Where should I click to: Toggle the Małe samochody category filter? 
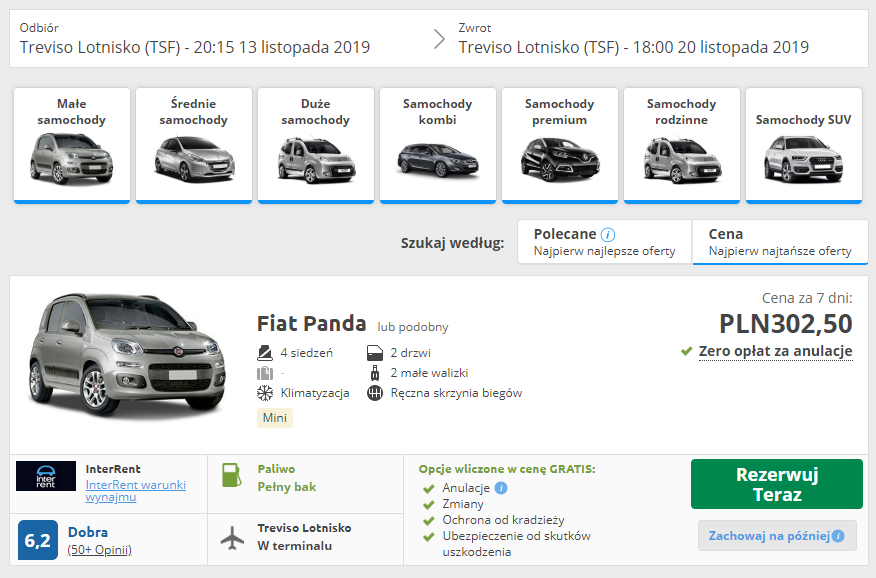(72, 145)
